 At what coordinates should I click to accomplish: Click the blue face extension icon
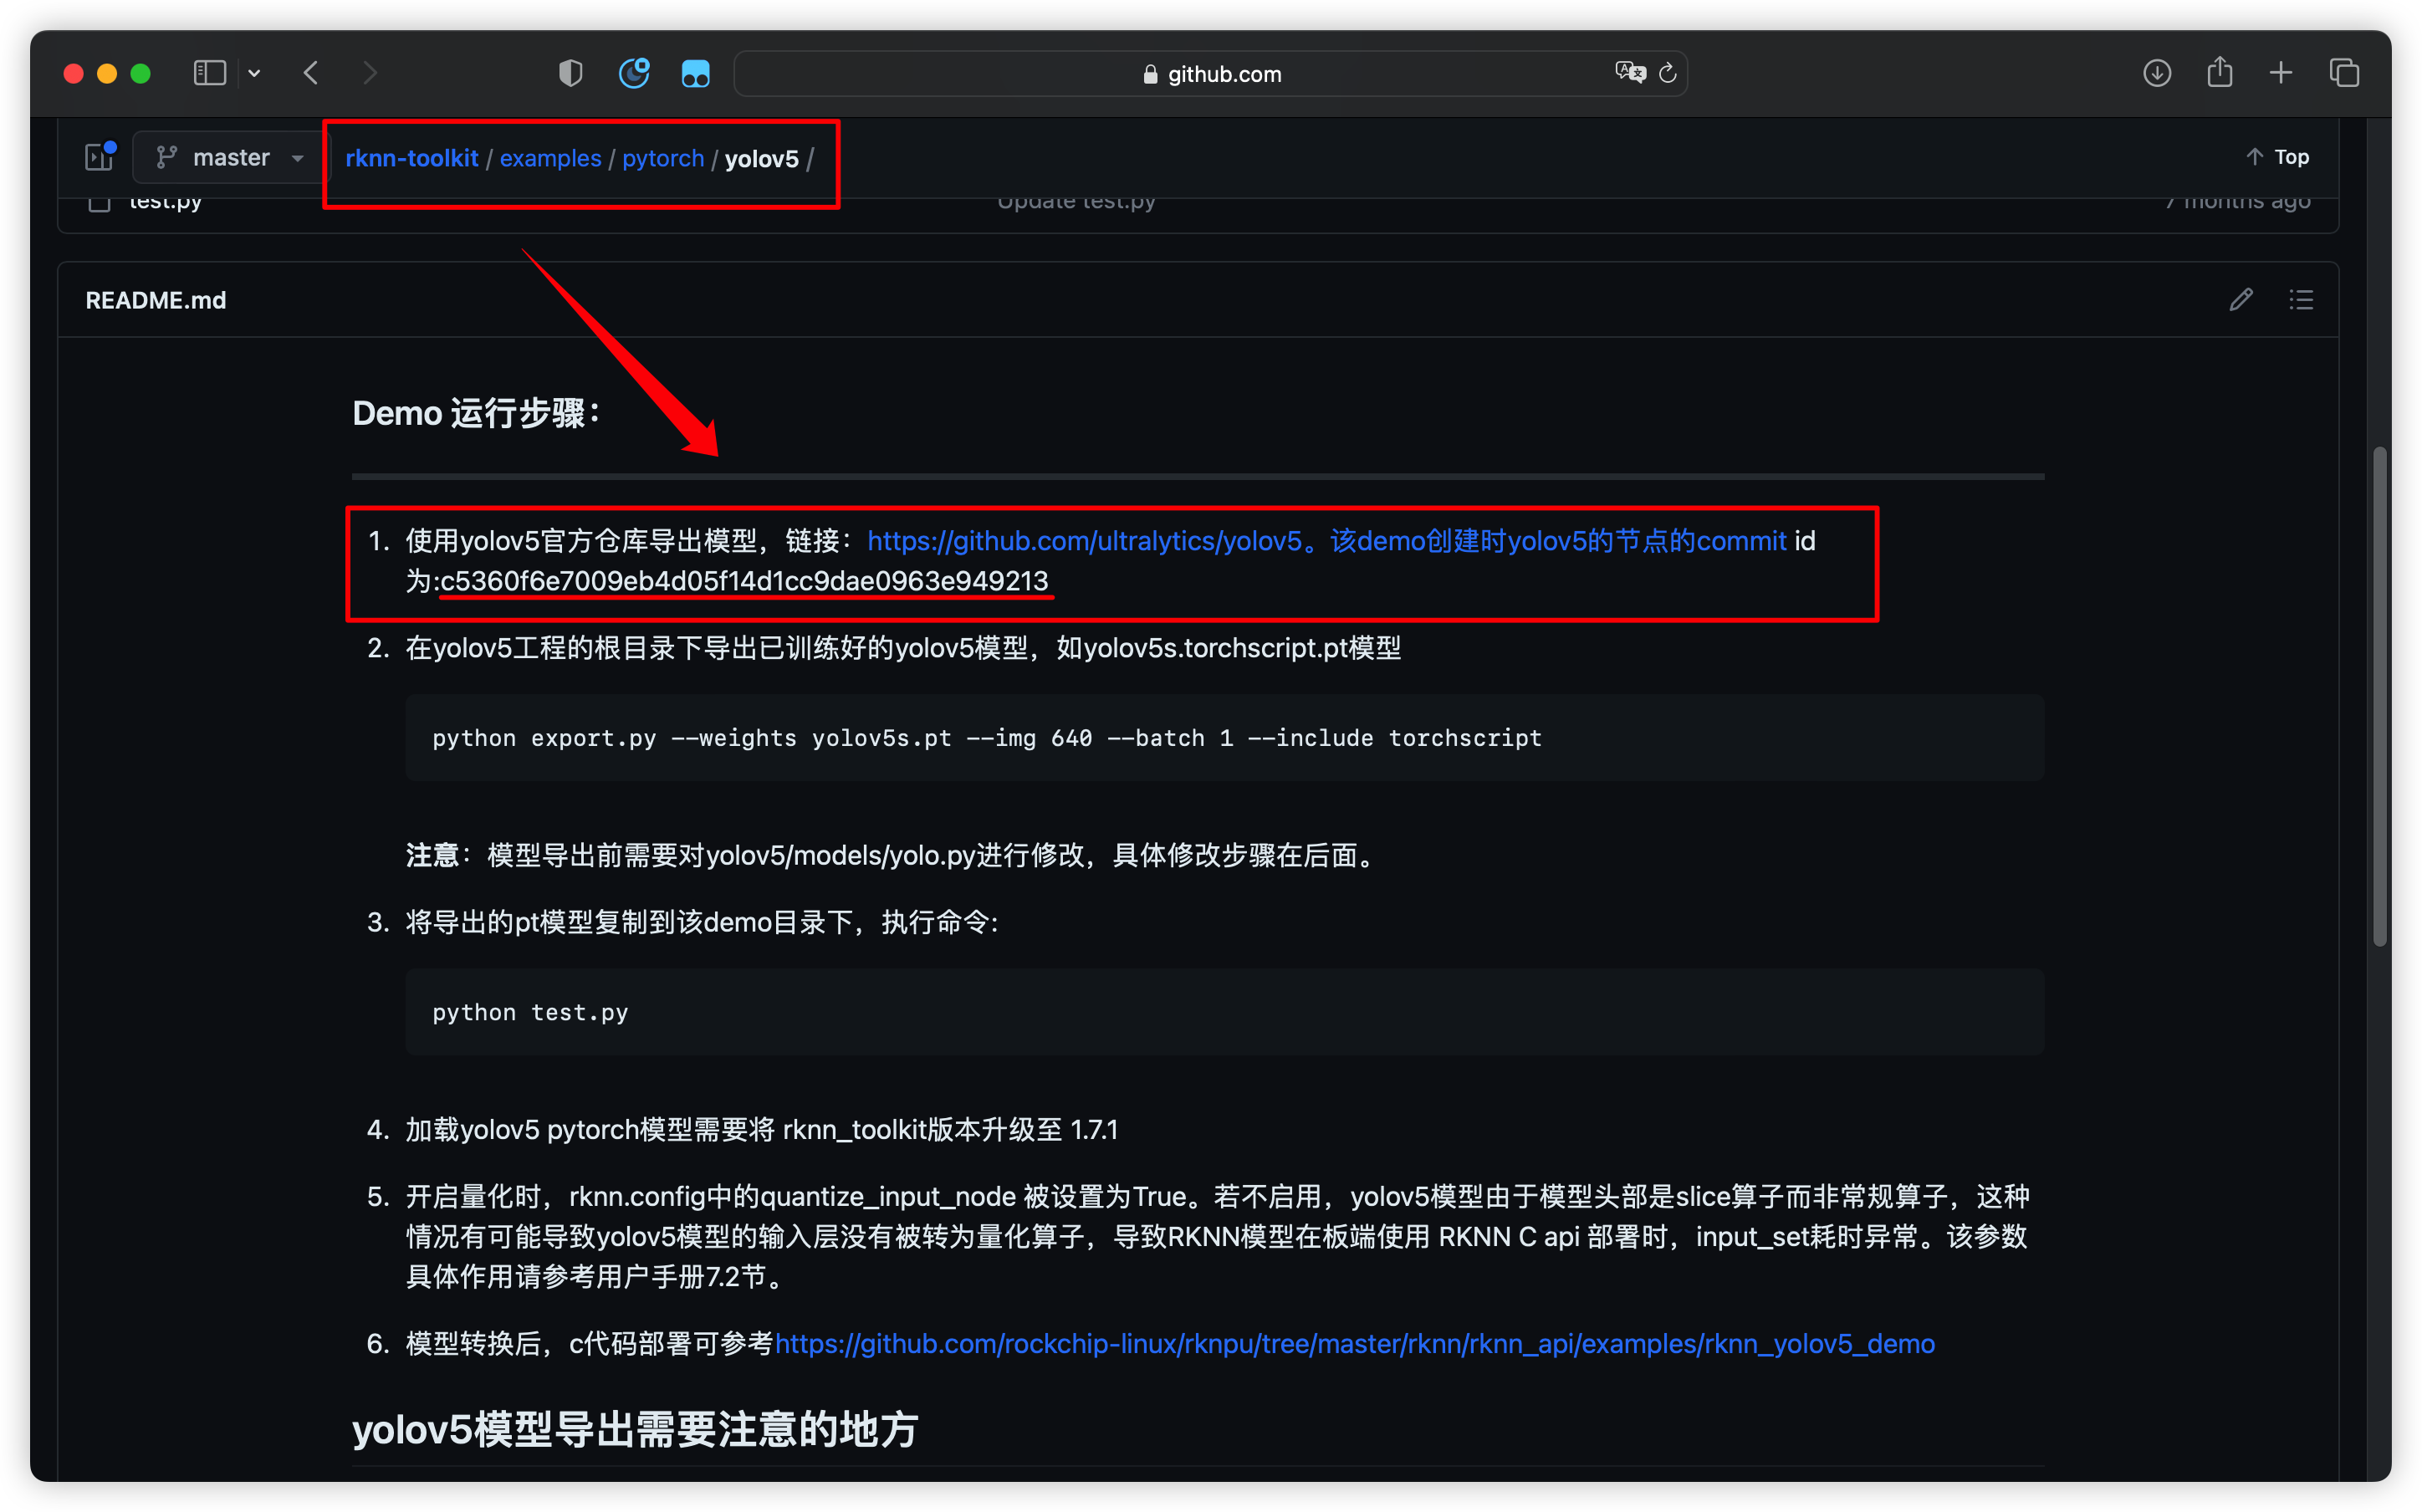point(696,73)
